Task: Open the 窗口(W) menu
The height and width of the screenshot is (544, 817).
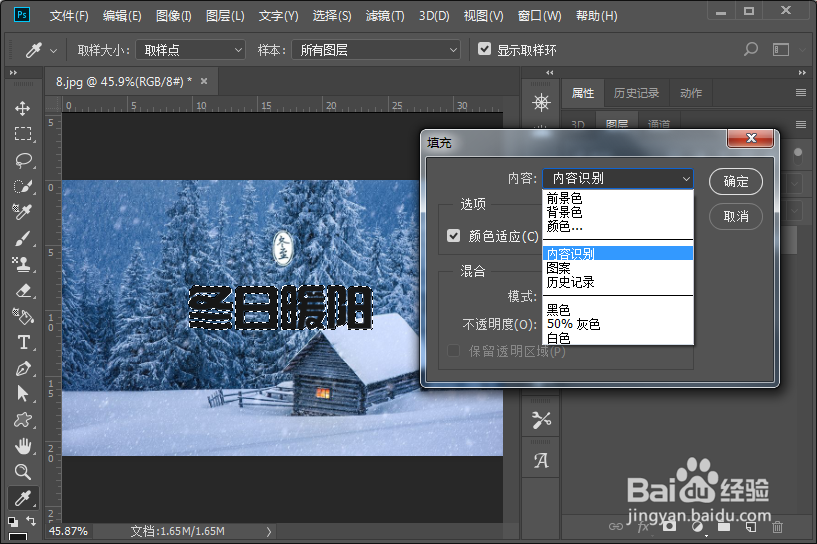Action: (x=539, y=16)
